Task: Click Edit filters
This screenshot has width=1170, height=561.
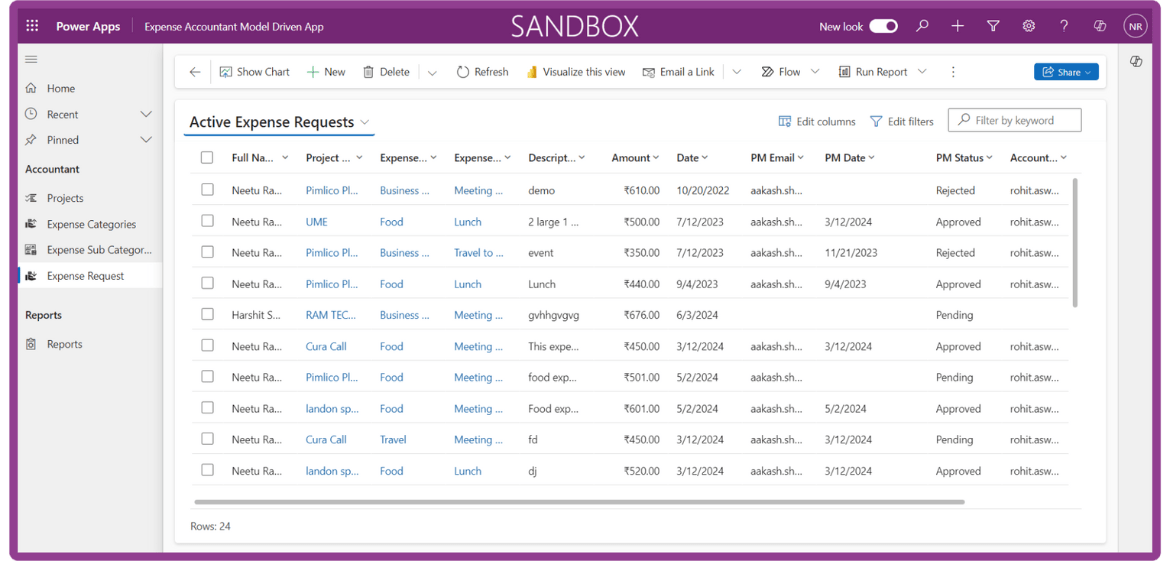Action: click(x=901, y=121)
